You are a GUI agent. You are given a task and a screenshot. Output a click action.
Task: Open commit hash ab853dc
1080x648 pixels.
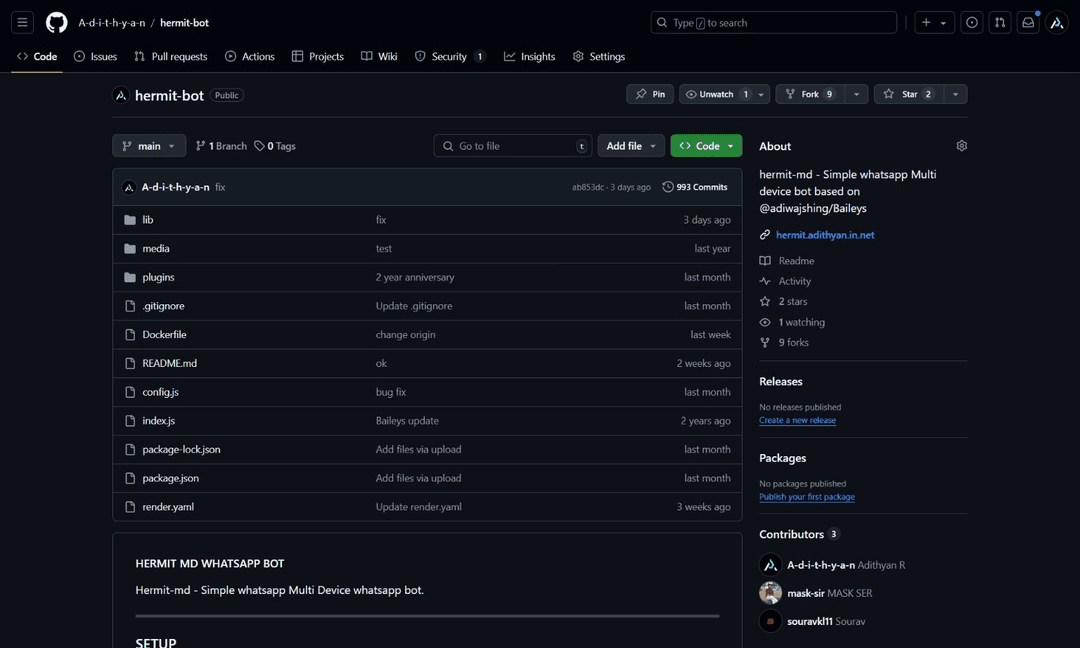point(588,187)
